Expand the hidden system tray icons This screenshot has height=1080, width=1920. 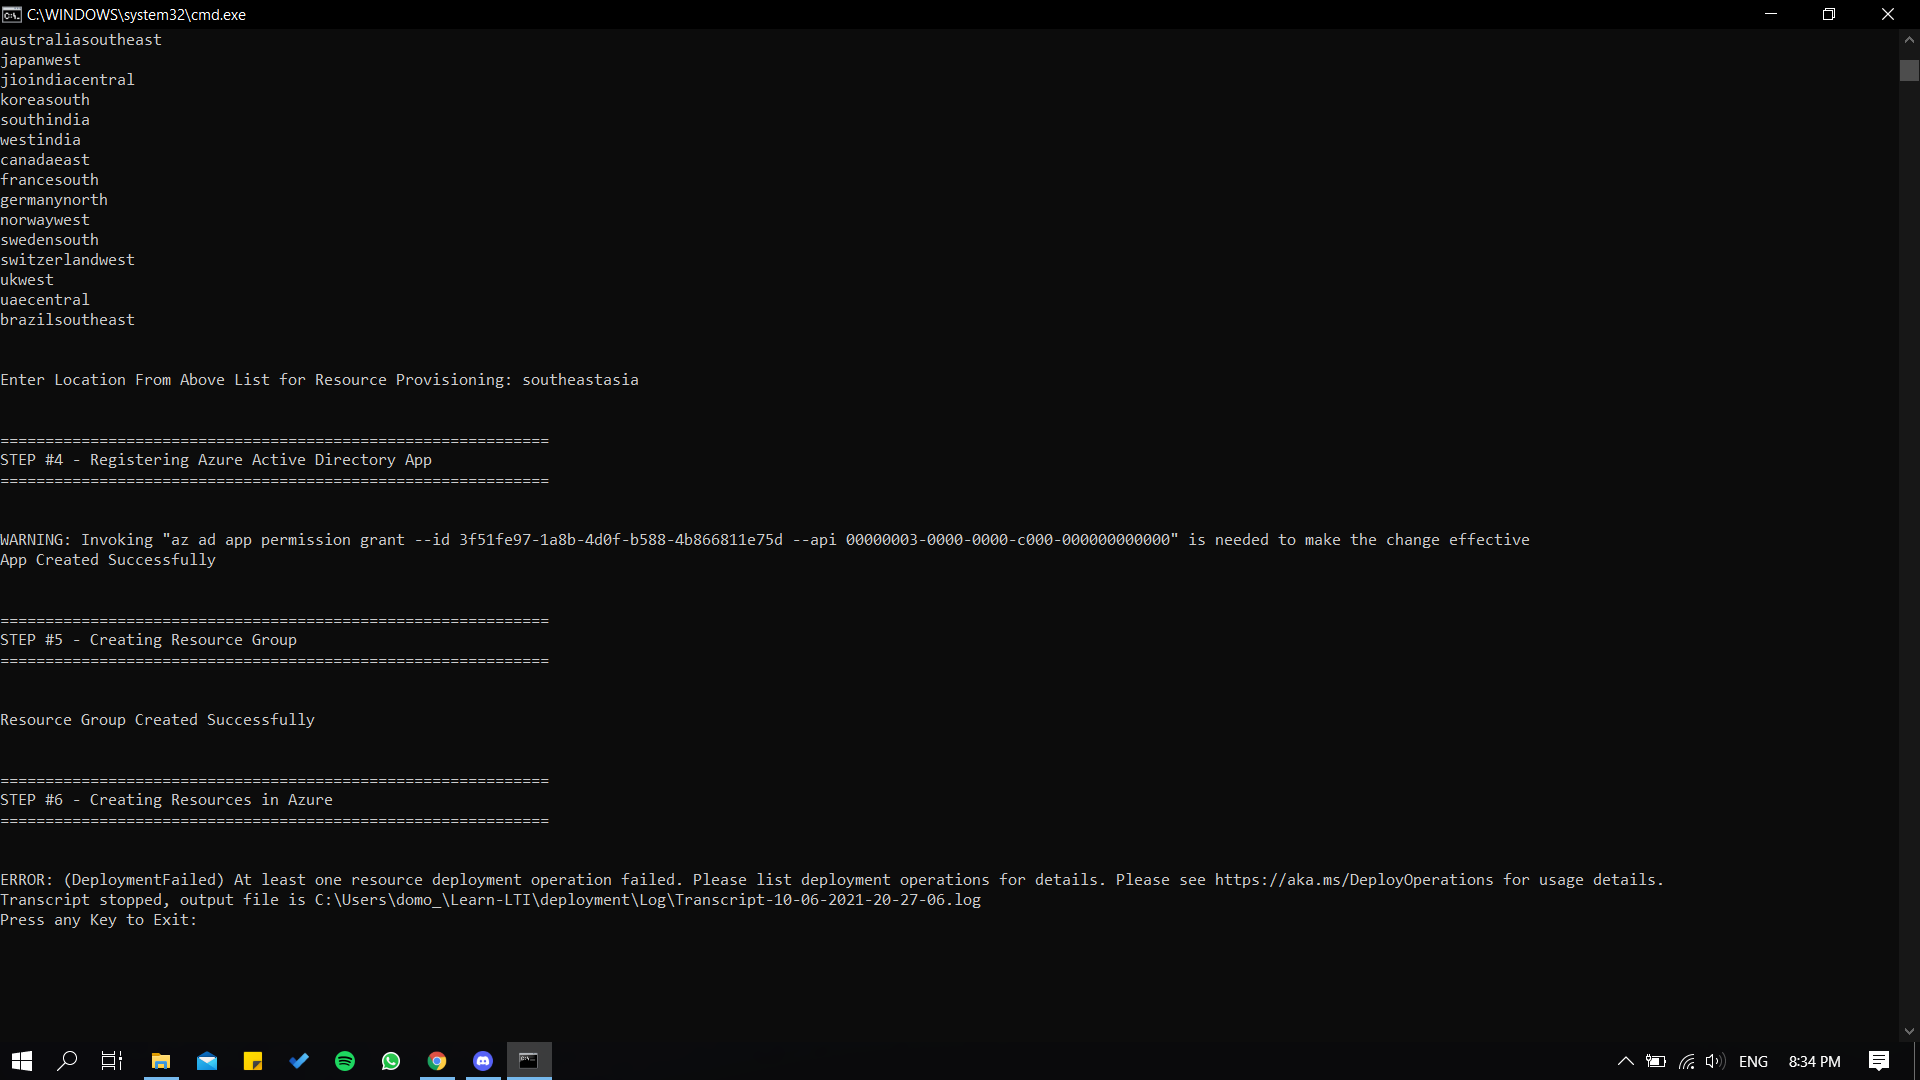click(1626, 1062)
